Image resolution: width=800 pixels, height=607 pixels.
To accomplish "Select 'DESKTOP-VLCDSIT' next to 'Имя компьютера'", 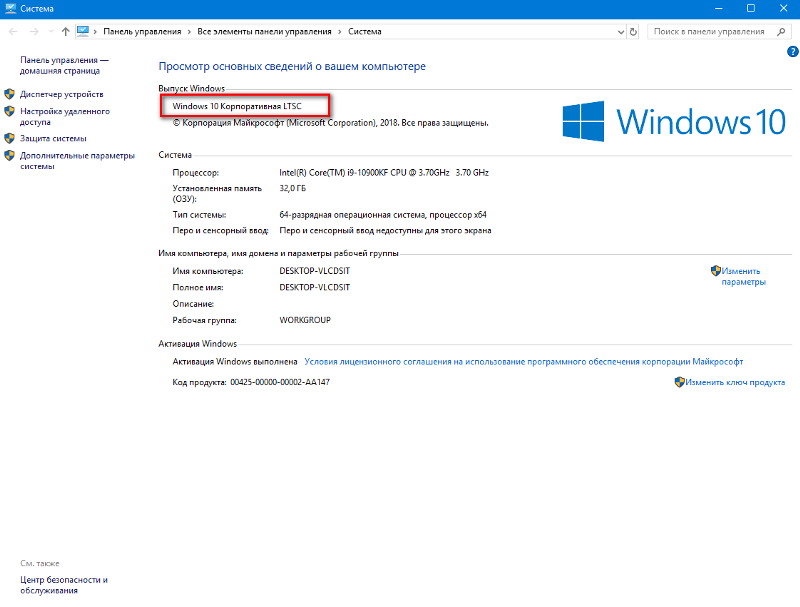I will coord(314,271).
